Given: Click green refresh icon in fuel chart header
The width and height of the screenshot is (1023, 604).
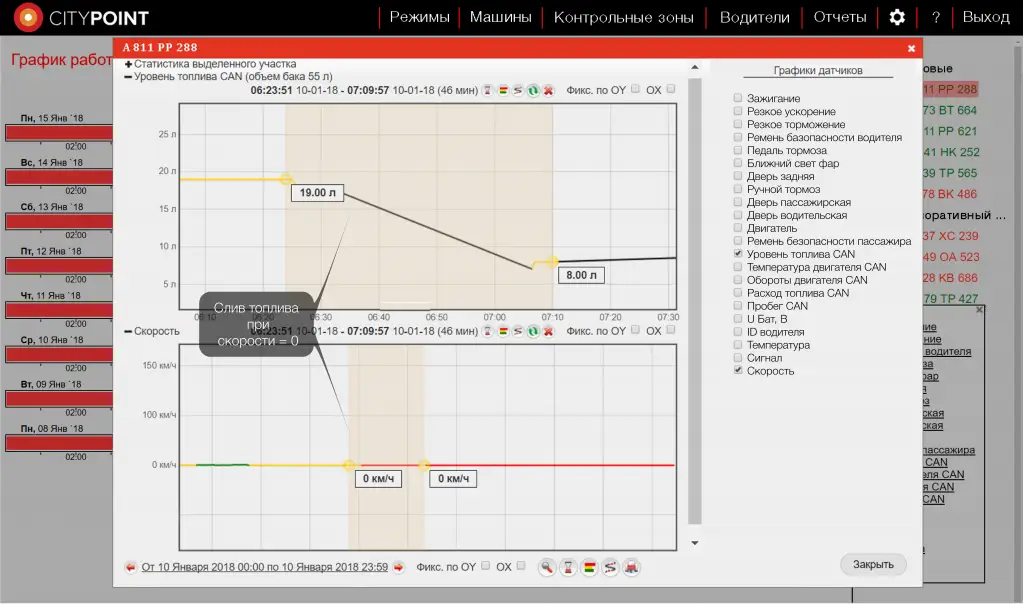Looking at the screenshot, I should click(x=533, y=90).
